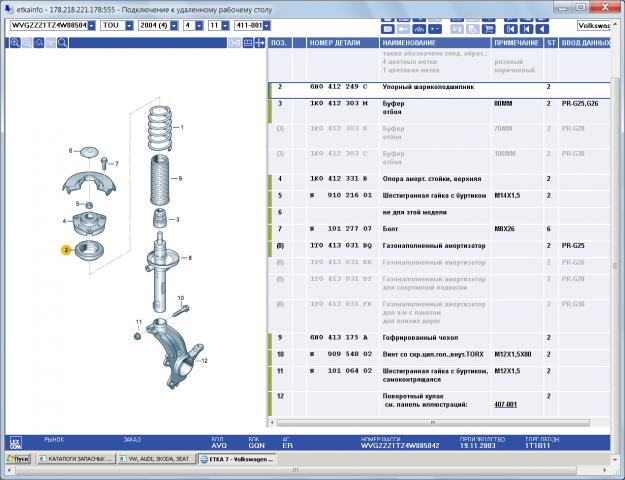Screen dimensions: 625x480
Task: Toggle the split illustration/table layout icon
Action: [x=248, y=43]
